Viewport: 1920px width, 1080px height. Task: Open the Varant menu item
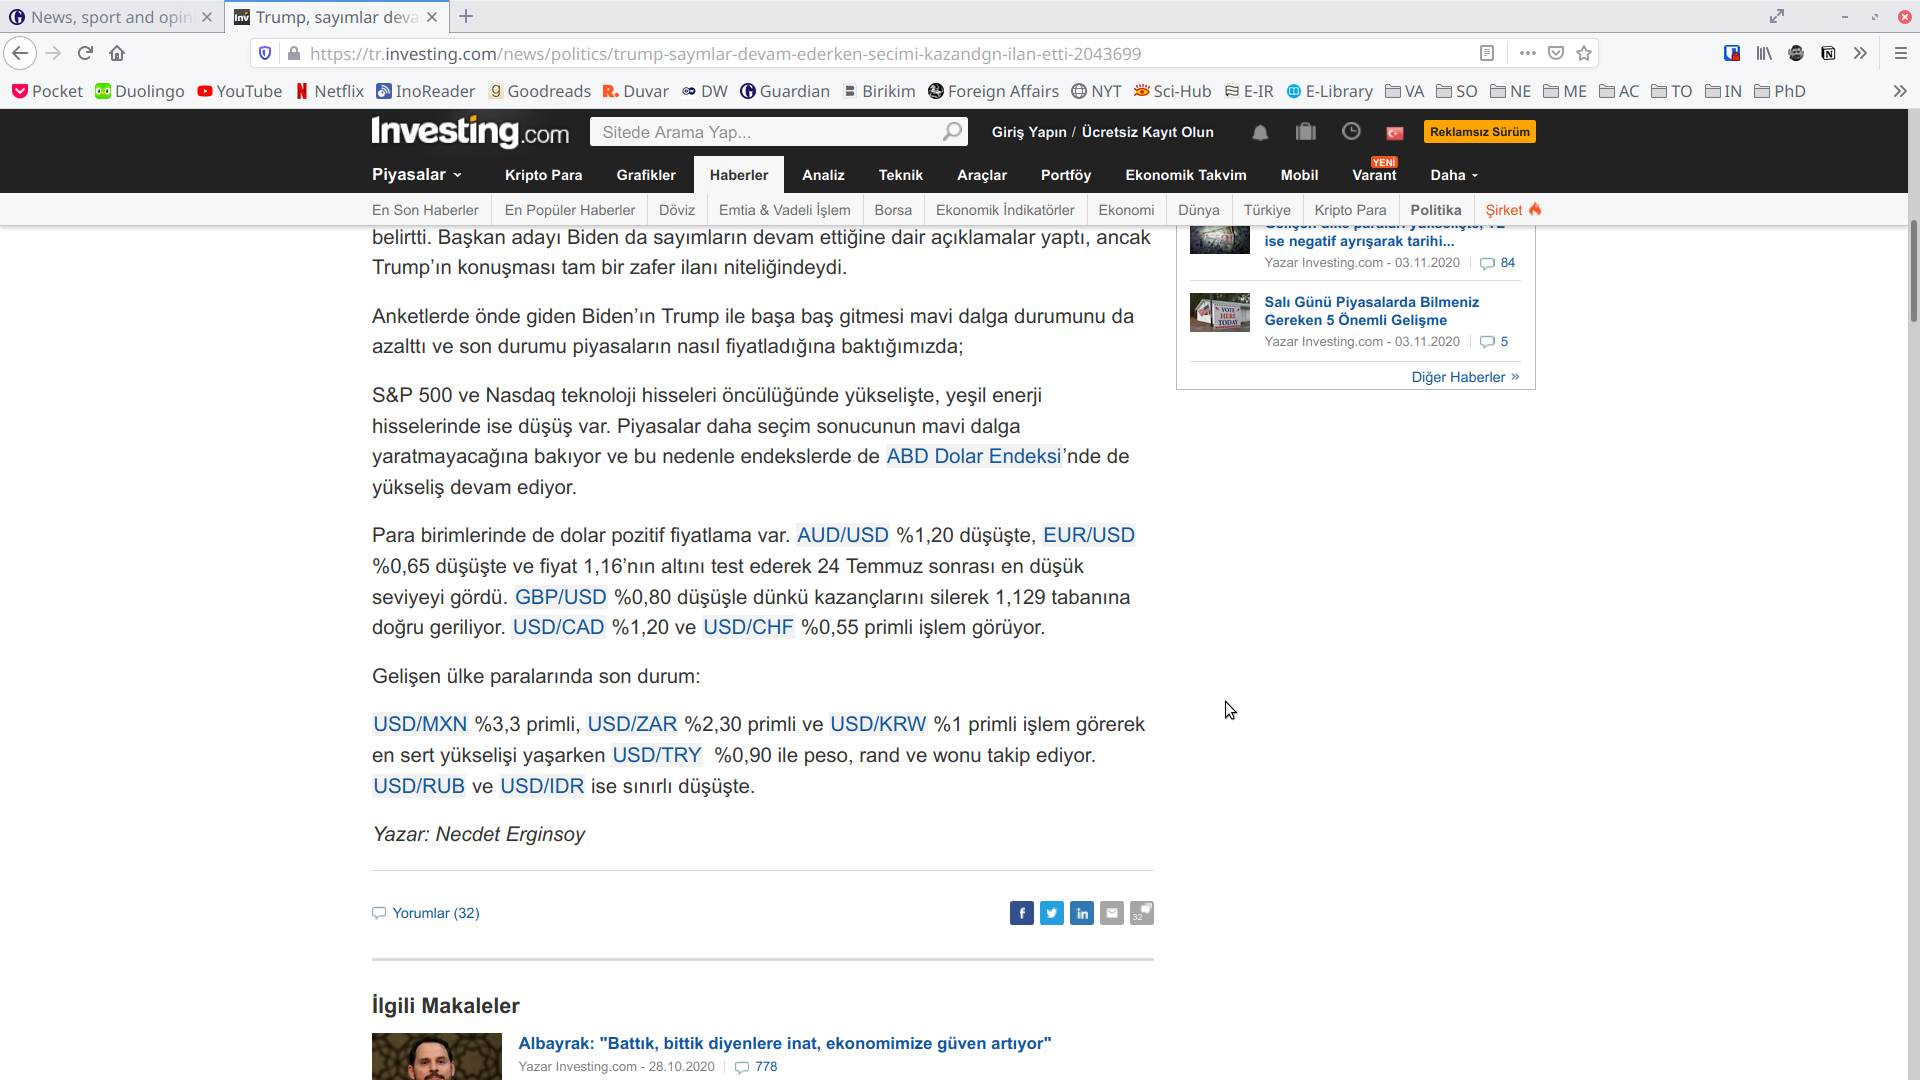click(1374, 175)
